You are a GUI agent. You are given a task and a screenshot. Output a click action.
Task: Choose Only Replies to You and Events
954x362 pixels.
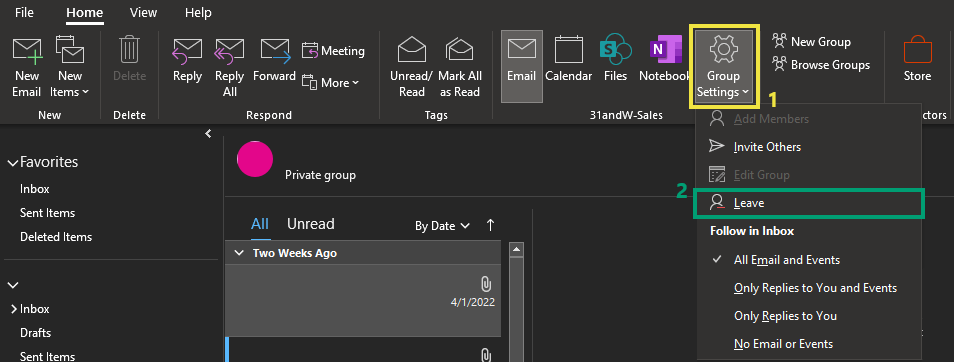pyautogui.click(x=809, y=288)
